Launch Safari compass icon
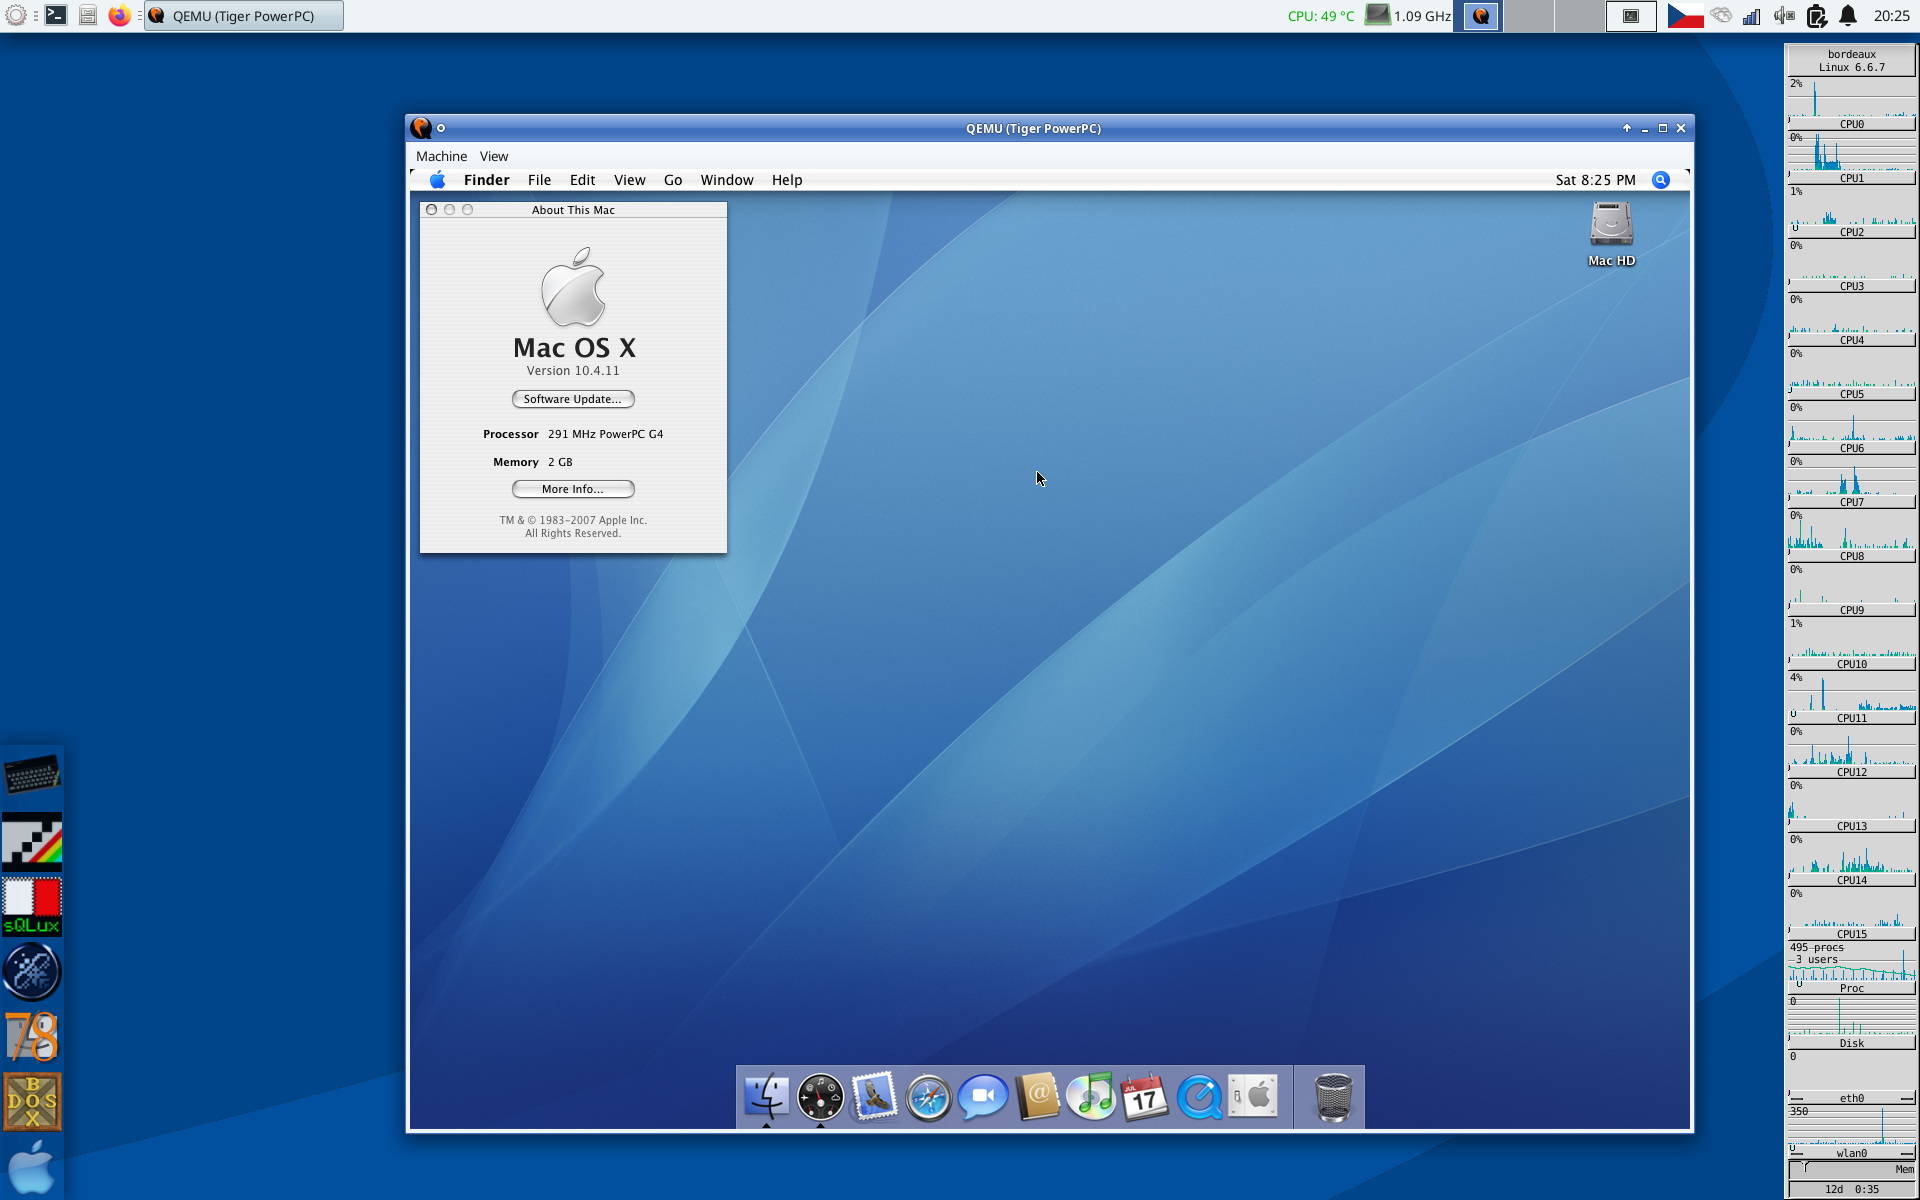This screenshot has width=1920, height=1200. (928, 1097)
